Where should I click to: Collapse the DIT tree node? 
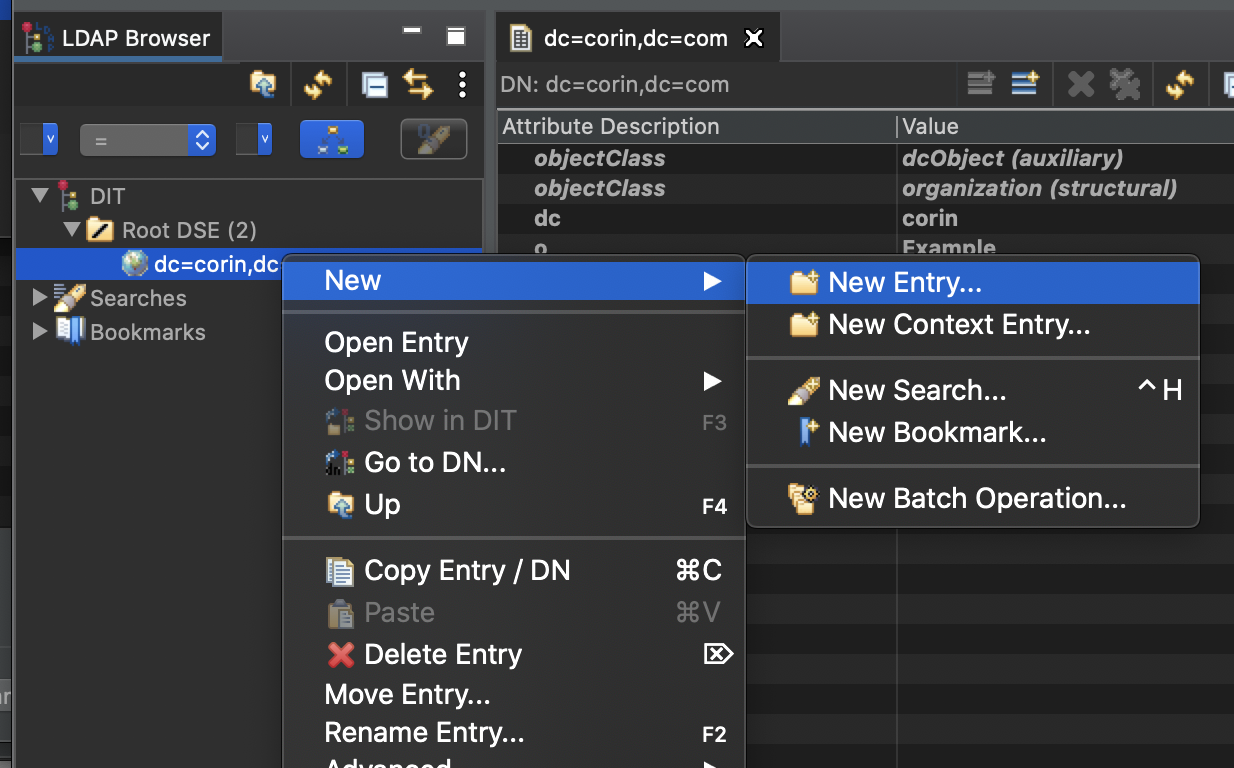pyautogui.click(x=40, y=195)
